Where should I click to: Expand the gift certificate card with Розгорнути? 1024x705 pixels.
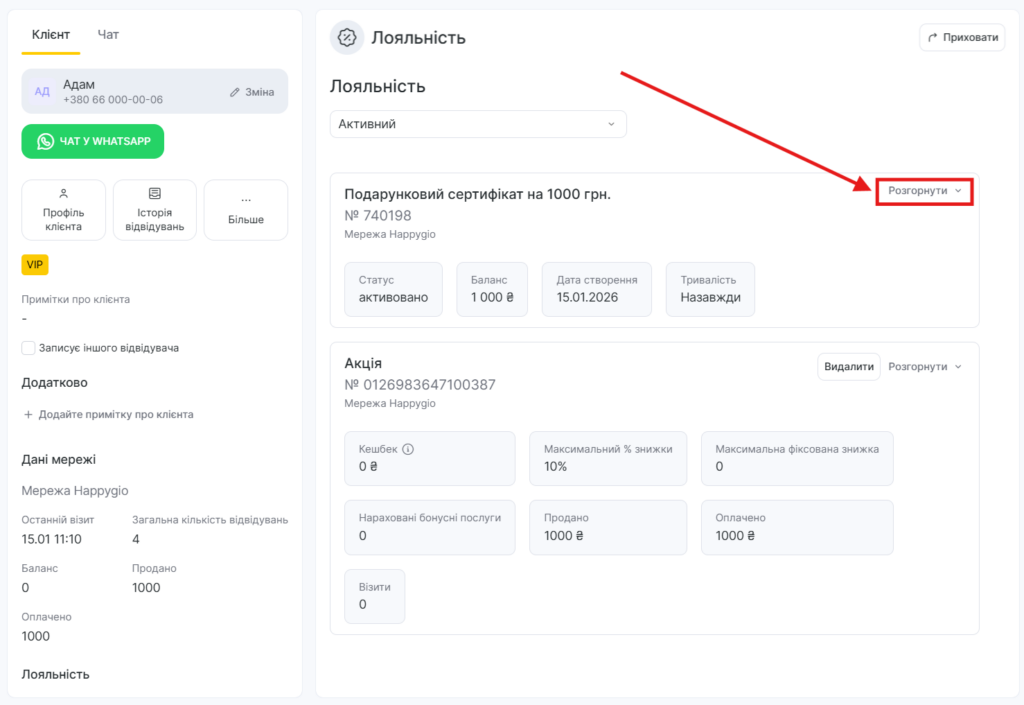924,190
